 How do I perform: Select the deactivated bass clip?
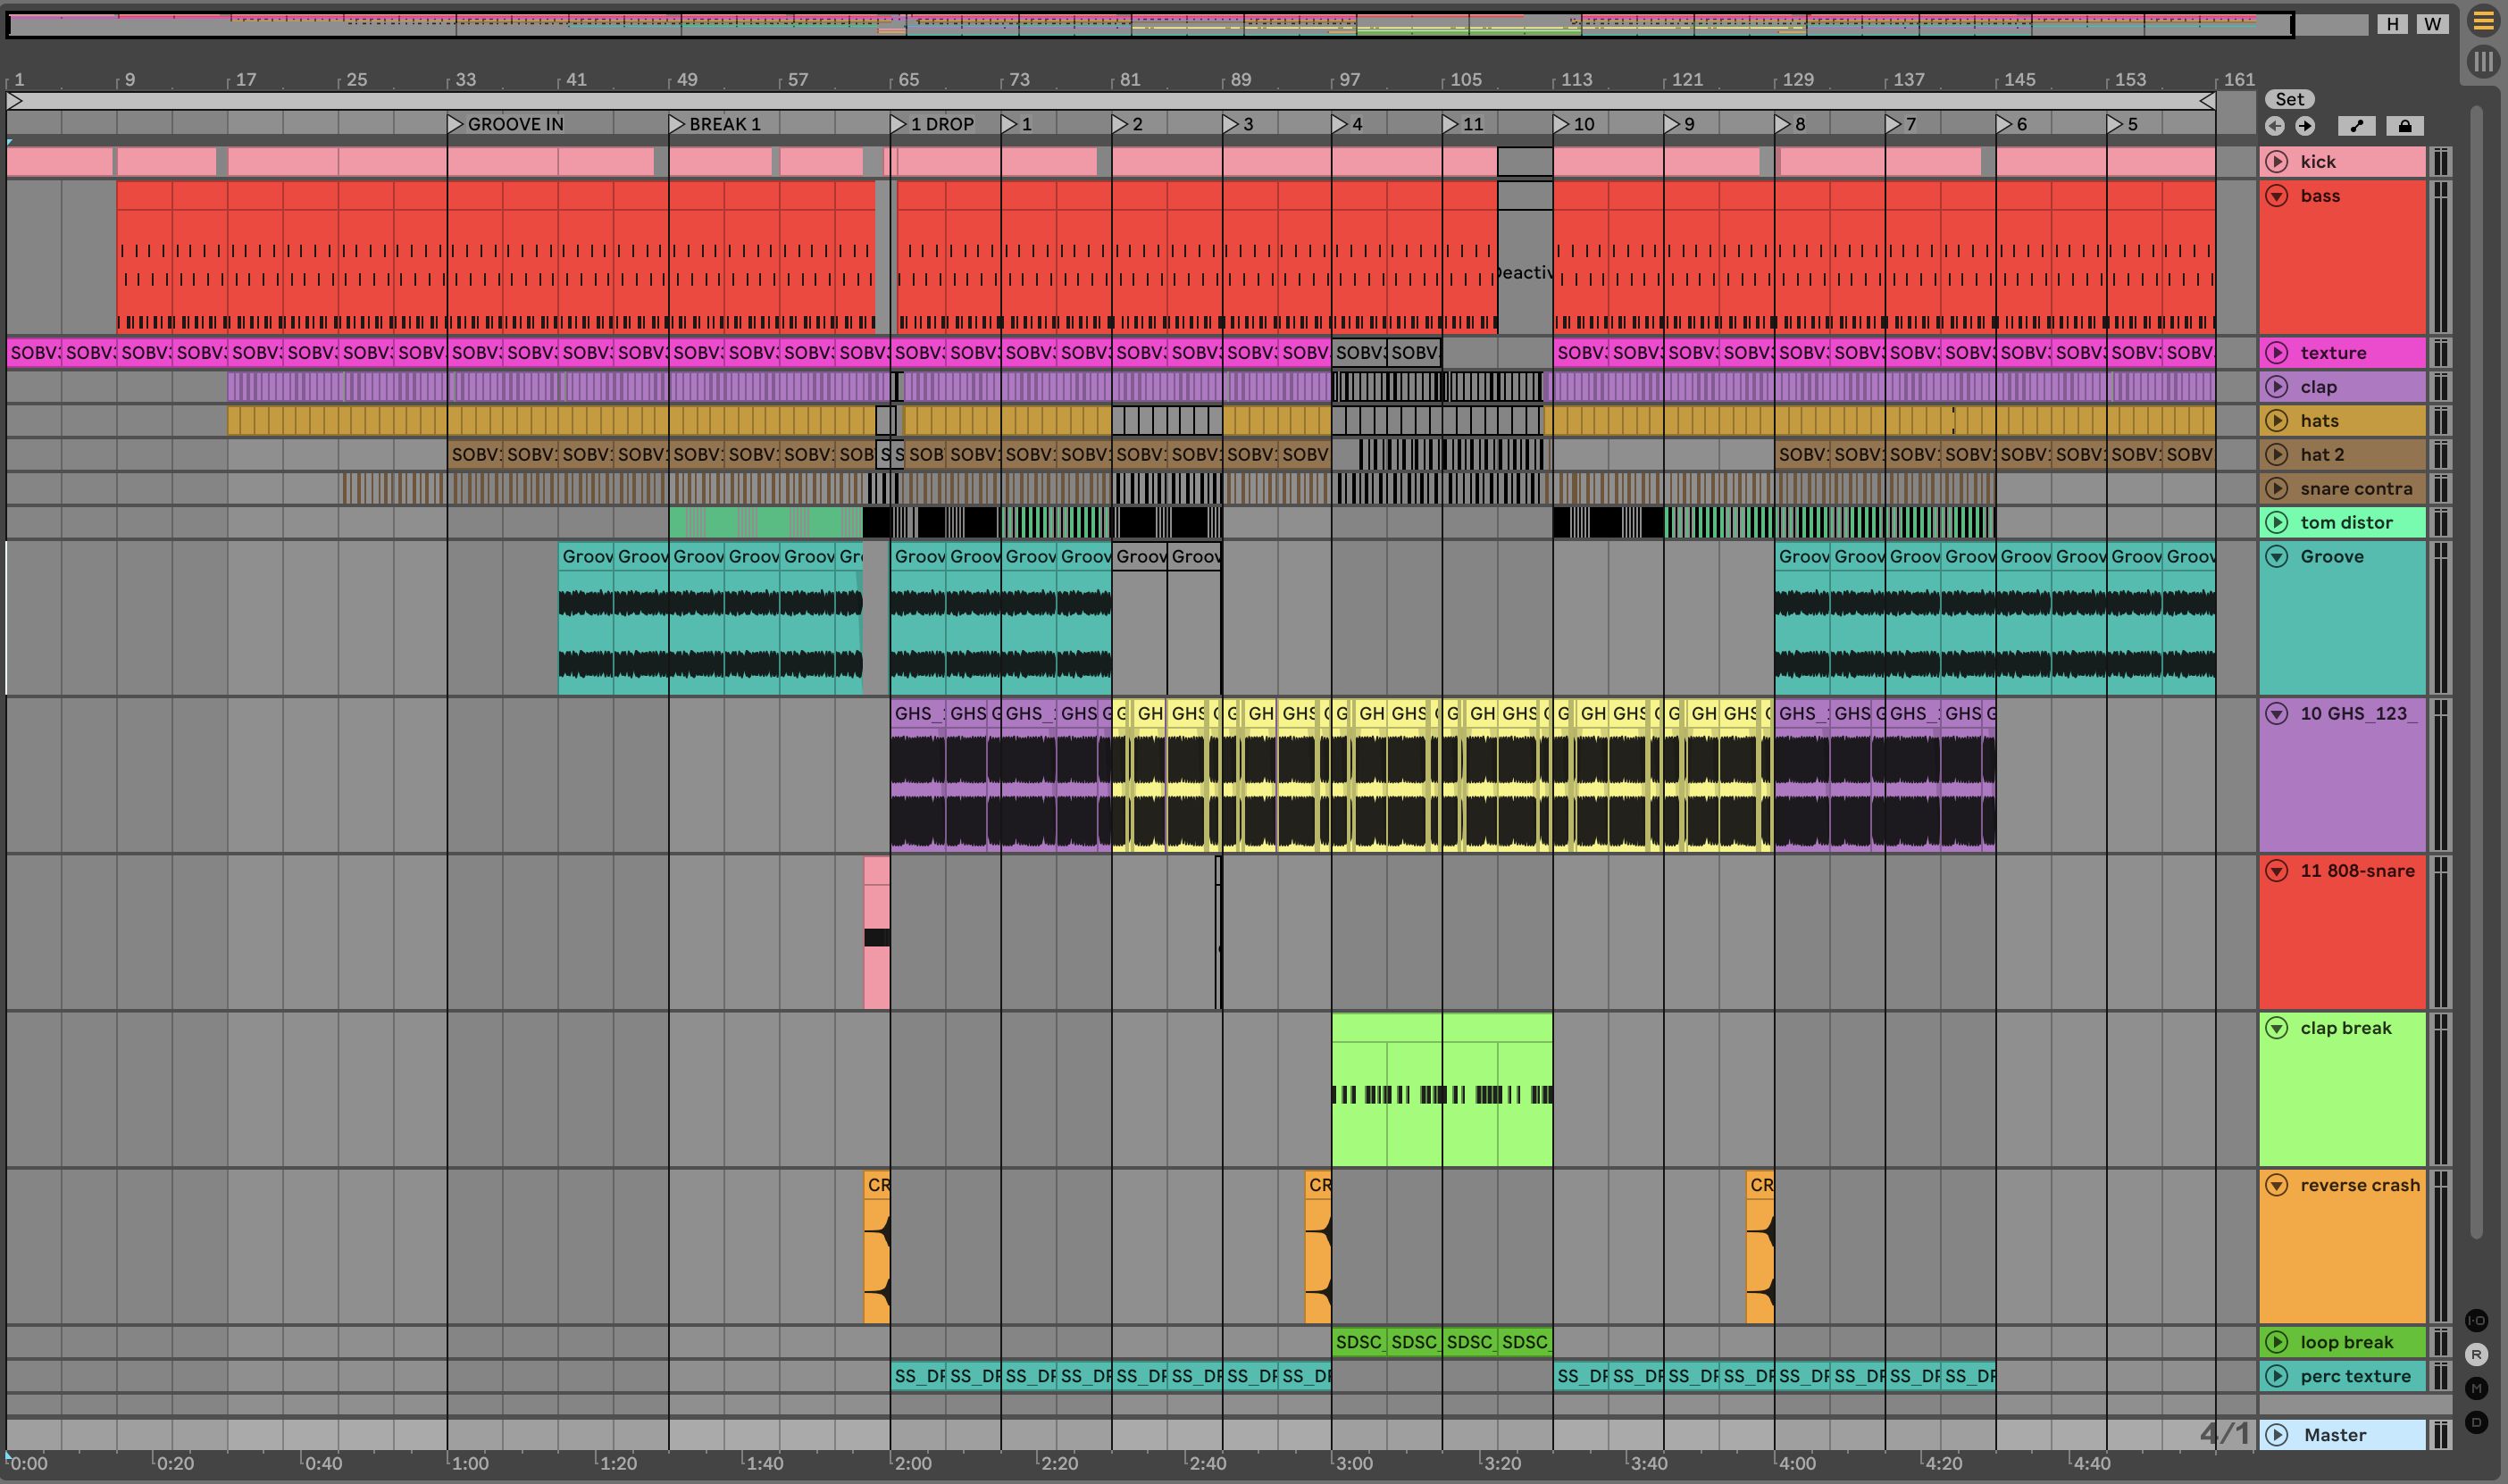1525,258
